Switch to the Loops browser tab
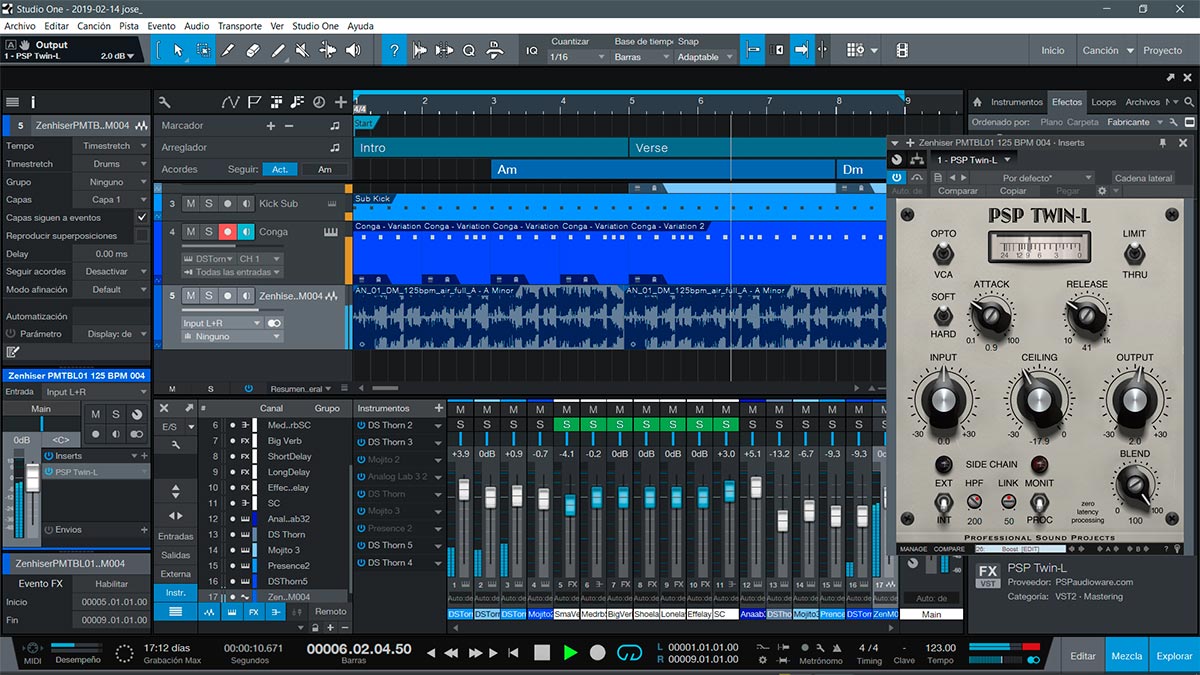 1104,102
